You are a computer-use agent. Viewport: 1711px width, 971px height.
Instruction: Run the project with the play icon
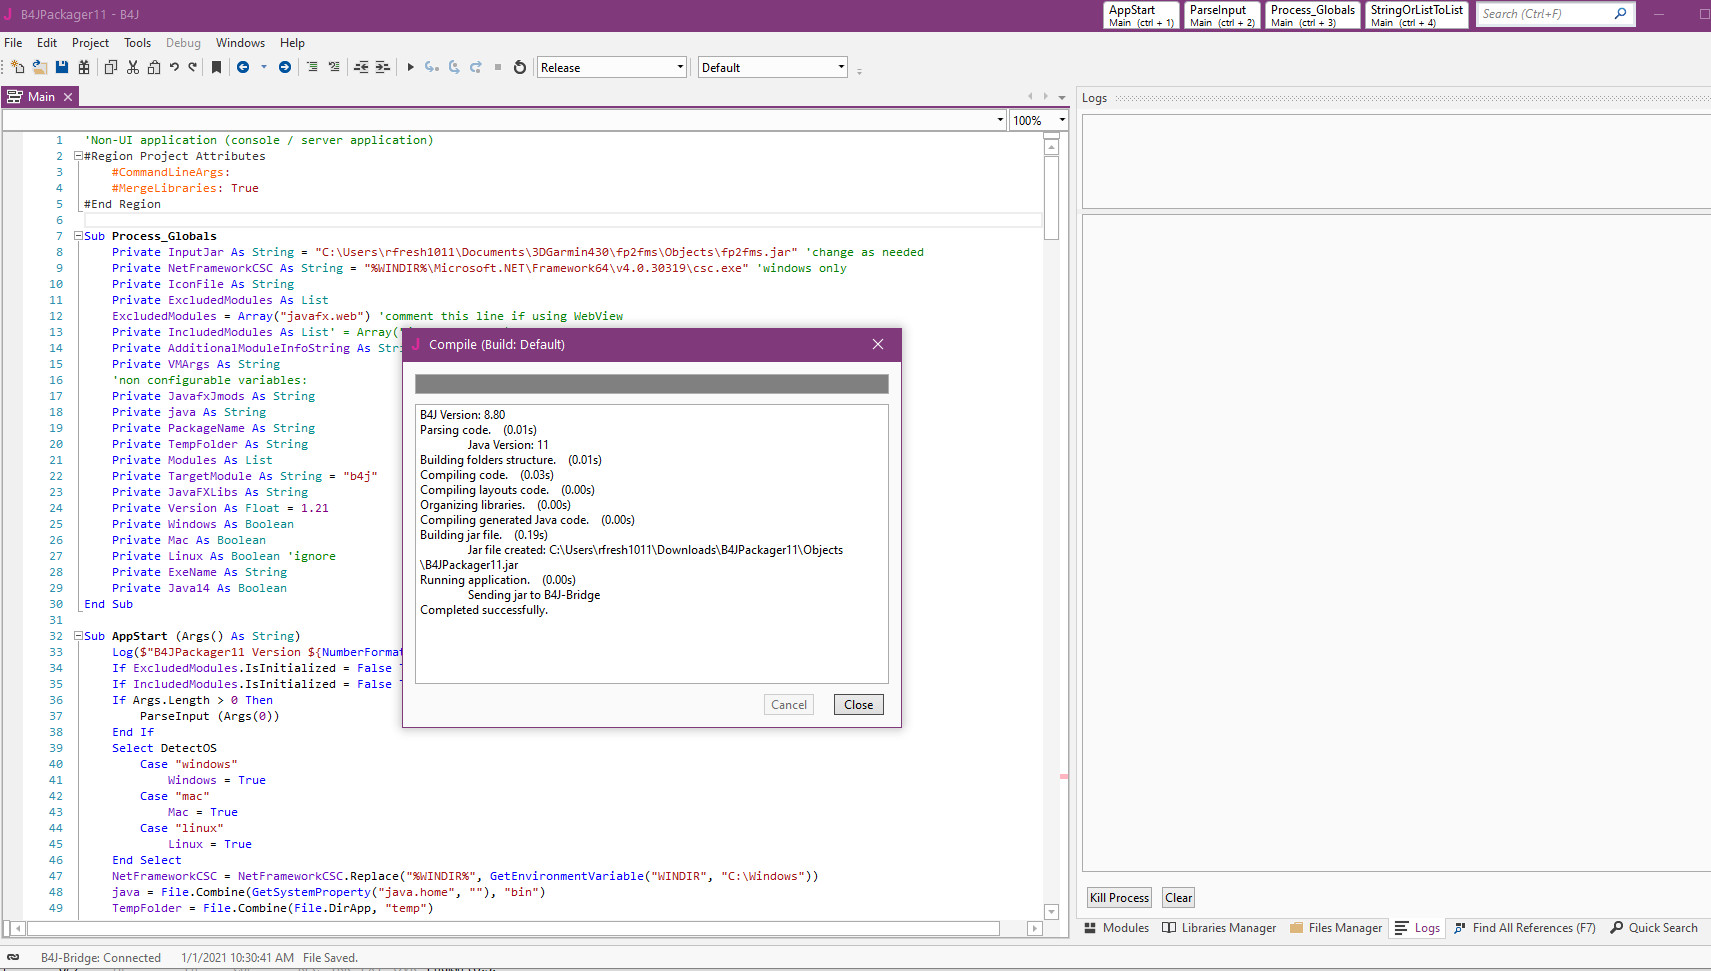pyautogui.click(x=410, y=67)
